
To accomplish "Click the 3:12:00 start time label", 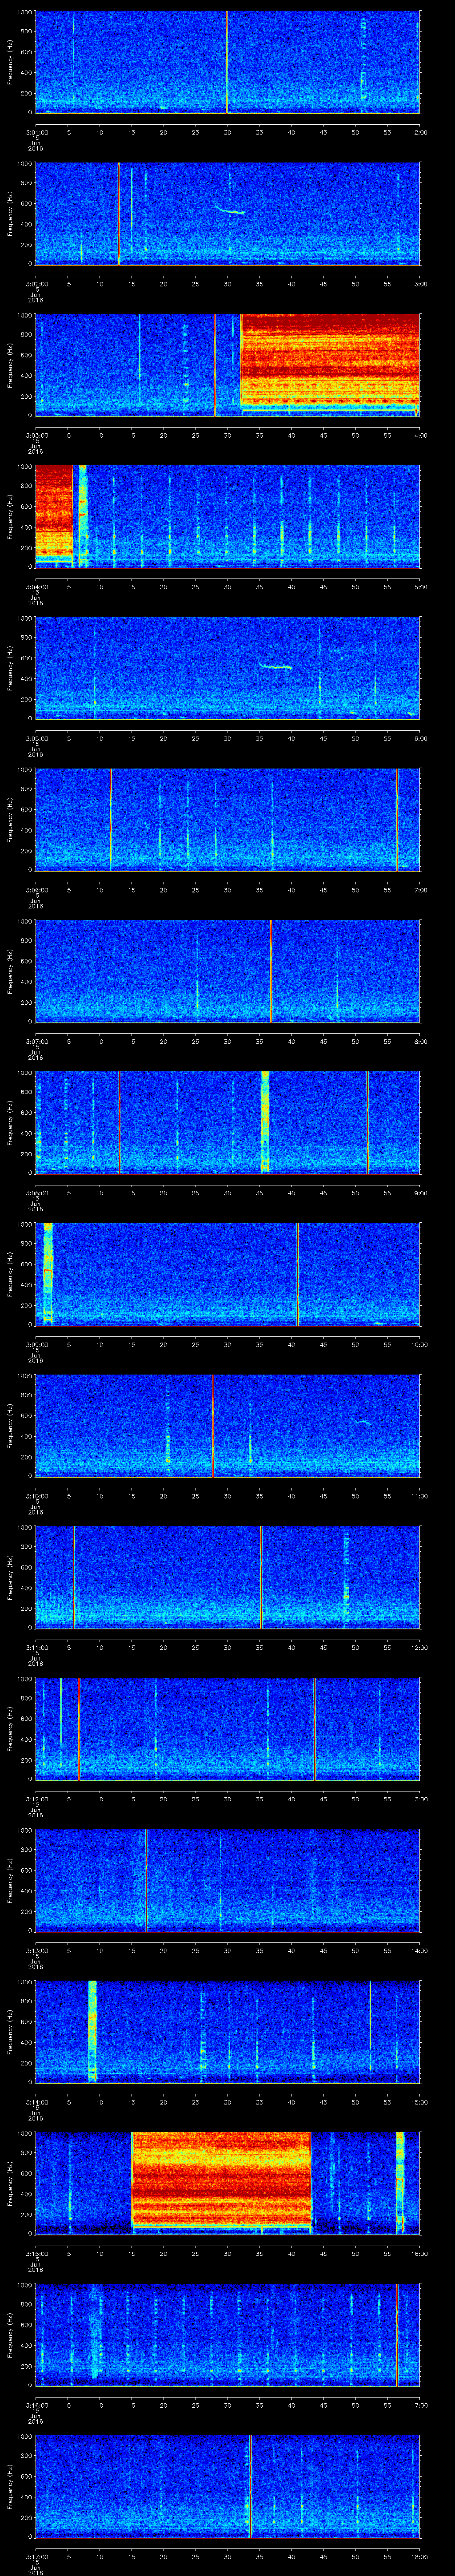I will pyautogui.click(x=37, y=1798).
